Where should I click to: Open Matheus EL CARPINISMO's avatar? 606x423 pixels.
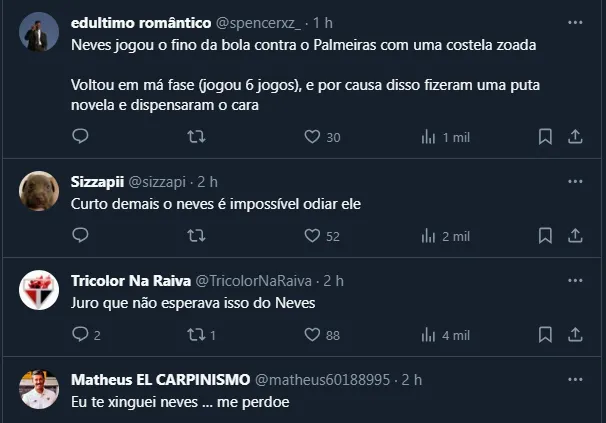(39, 390)
